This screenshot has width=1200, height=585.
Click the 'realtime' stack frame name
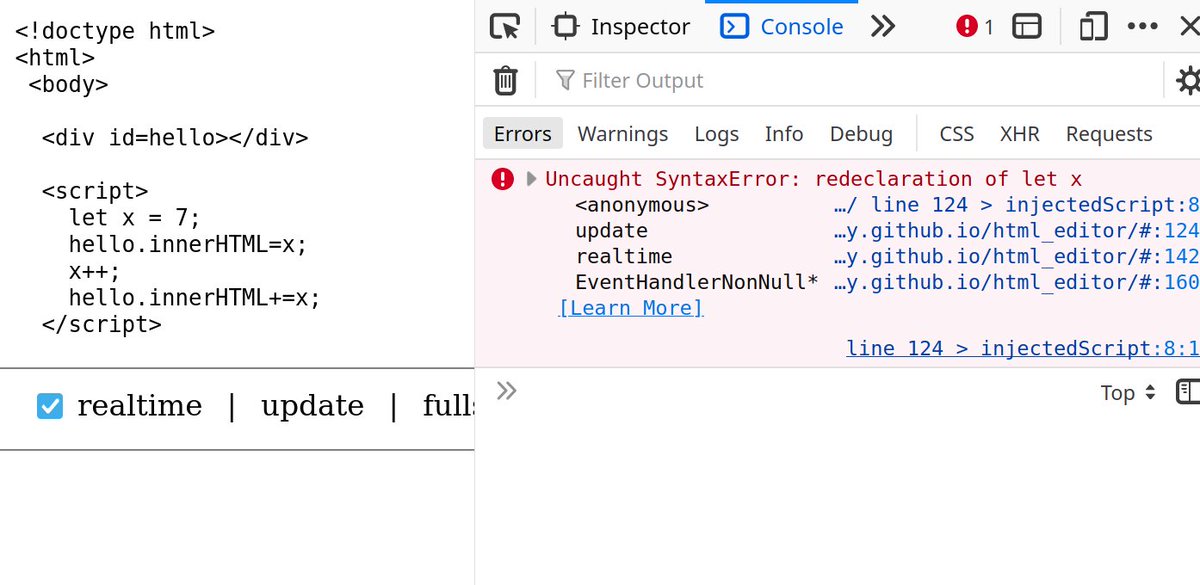pos(624,257)
